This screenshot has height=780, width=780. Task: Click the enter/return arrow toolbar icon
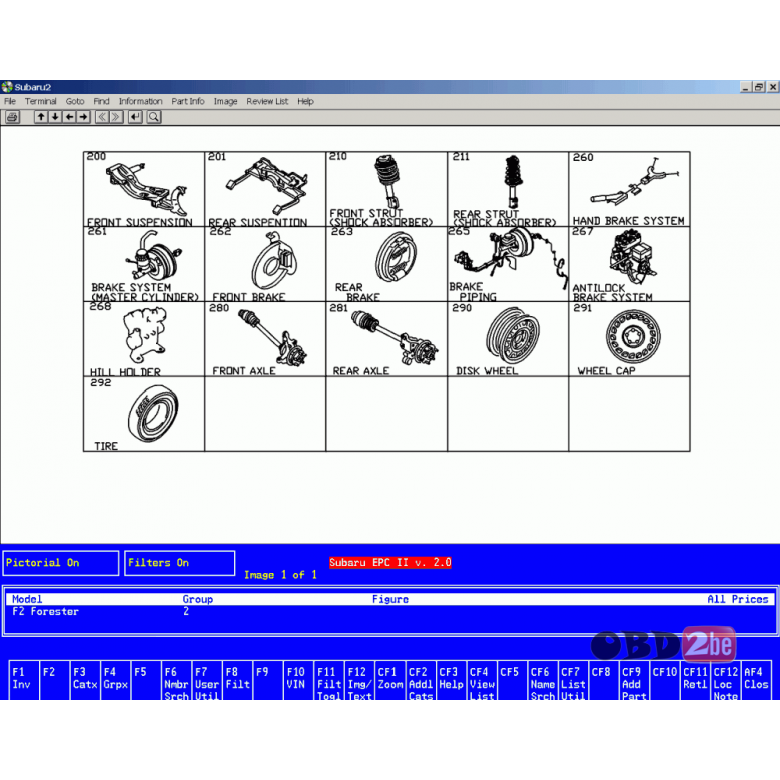click(x=135, y=117)
